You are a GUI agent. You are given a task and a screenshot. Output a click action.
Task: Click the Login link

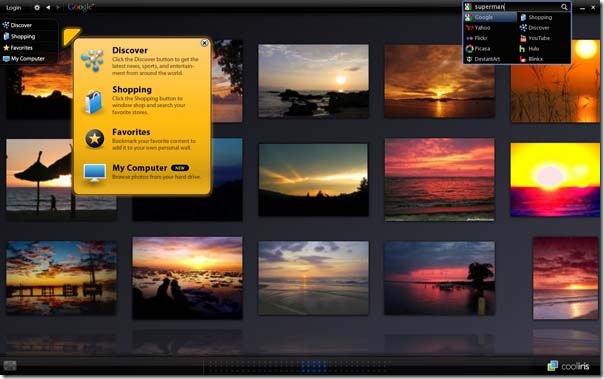click(13, 8)
